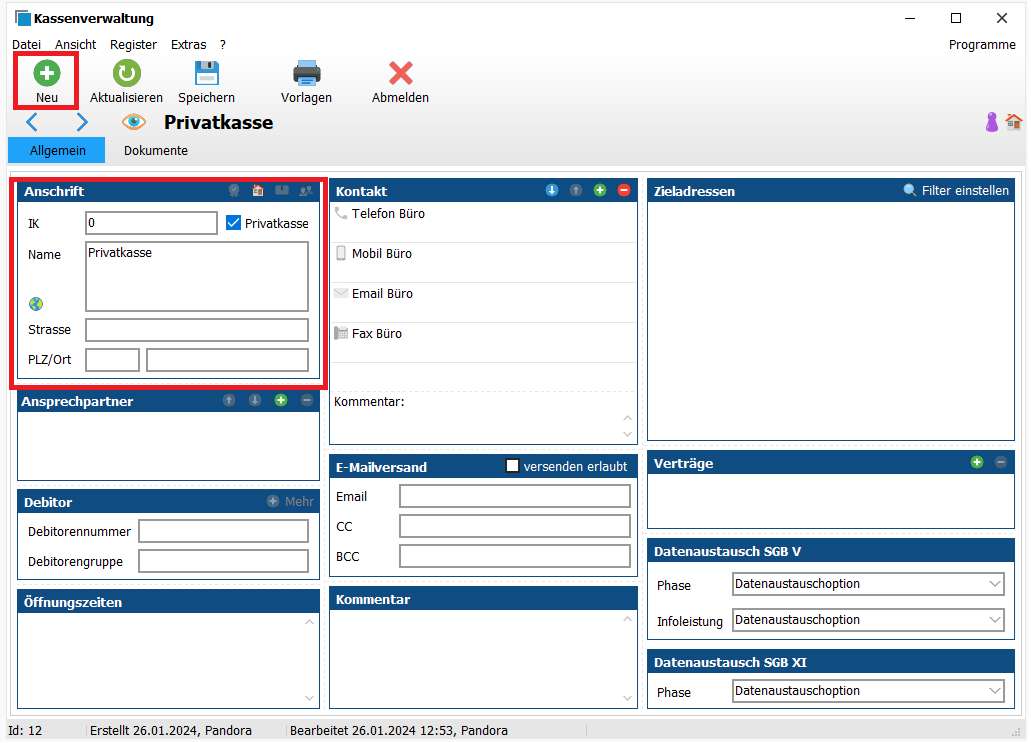Screen dimensions: 1031x743
Task: Click the card icon in Anschrift header
Action: [282, 191]
